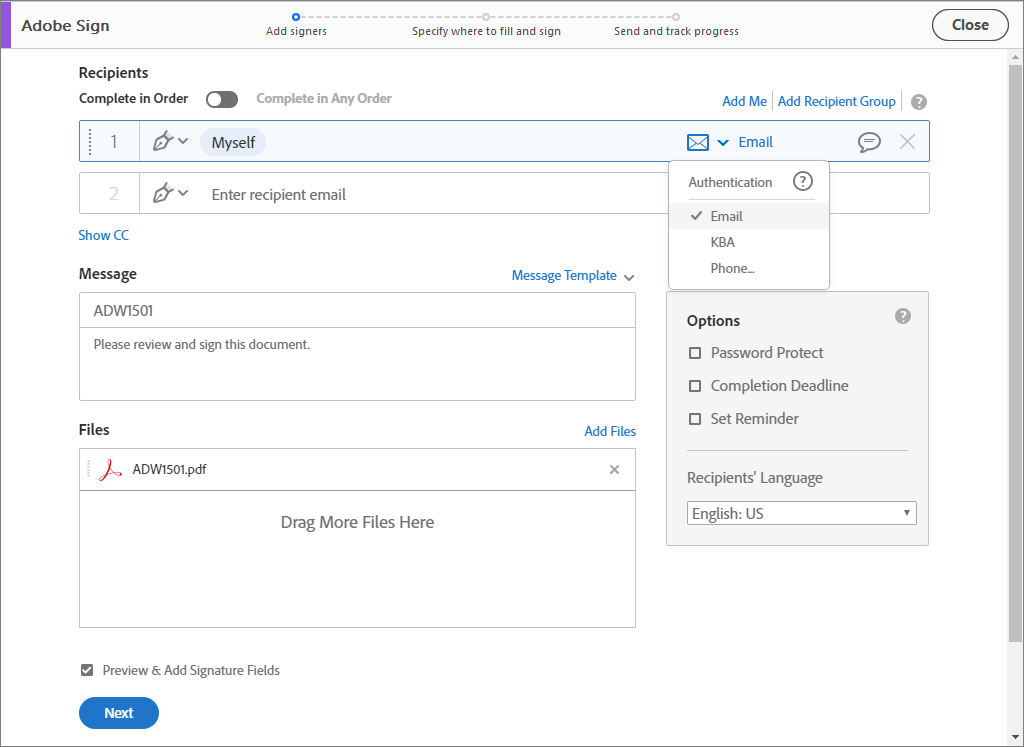Viewport: 1024px width, 747px height.
Task: Open the private message speech bubble icon
Action: (869, 142)
